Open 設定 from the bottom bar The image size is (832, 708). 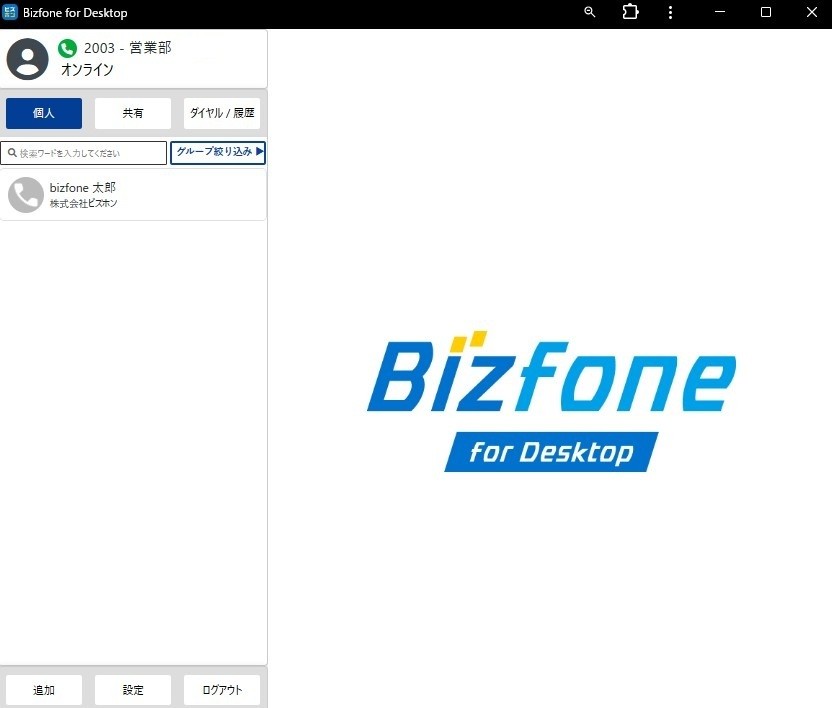click(132, 689)
